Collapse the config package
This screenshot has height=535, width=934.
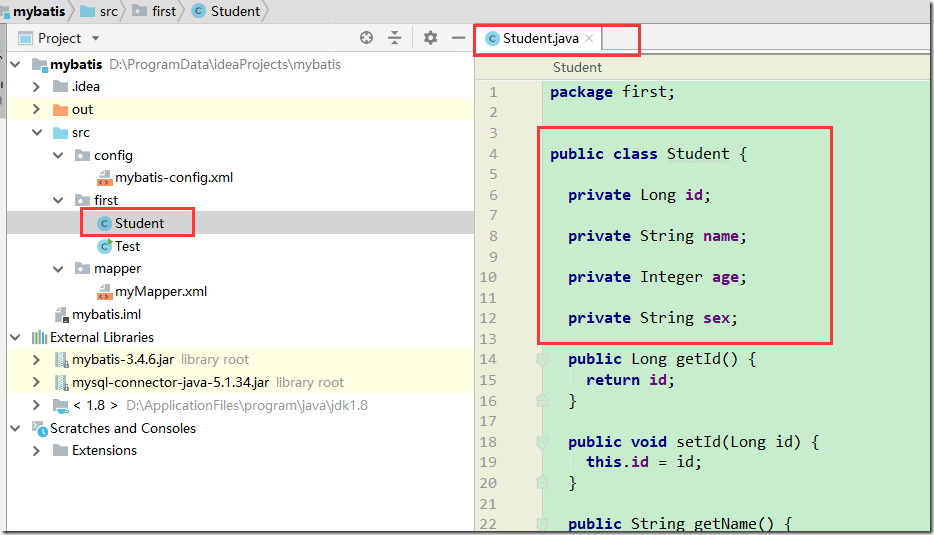click(58, 155)
